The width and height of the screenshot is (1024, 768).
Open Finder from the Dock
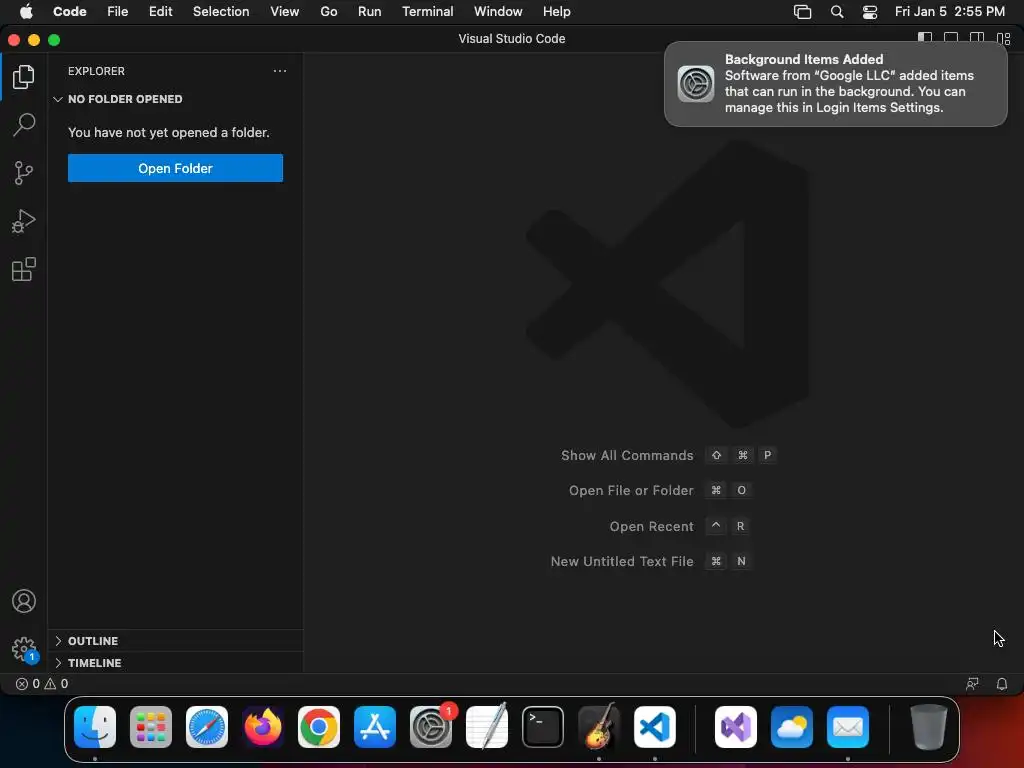95,727
